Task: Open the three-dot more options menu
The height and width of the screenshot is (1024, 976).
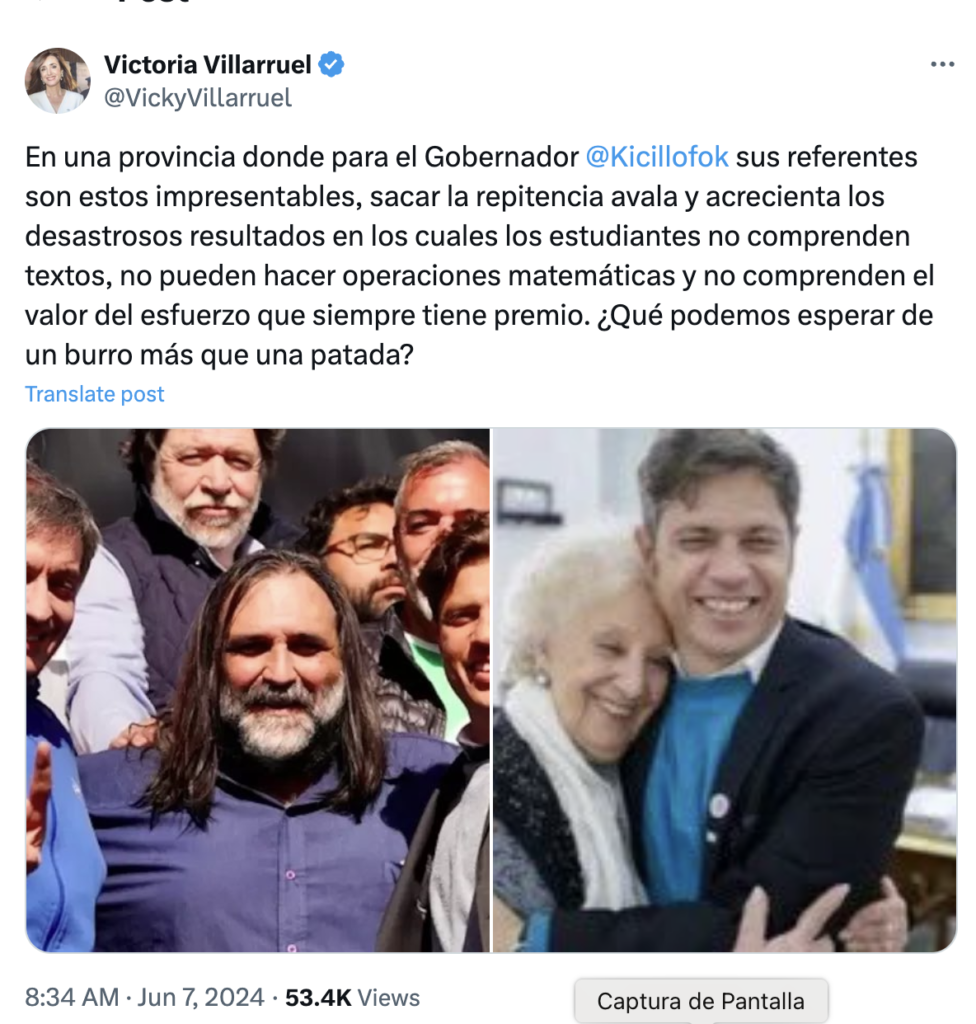Action: point(942,64)
